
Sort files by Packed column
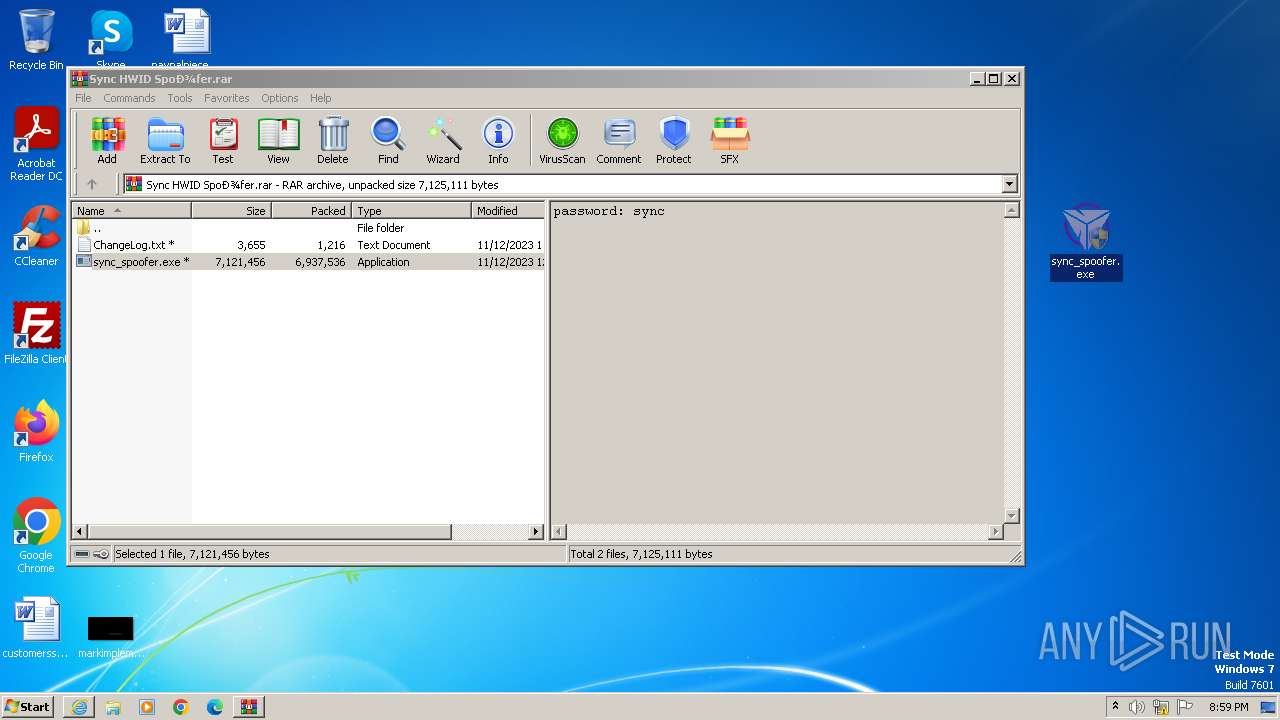(312, 210)
